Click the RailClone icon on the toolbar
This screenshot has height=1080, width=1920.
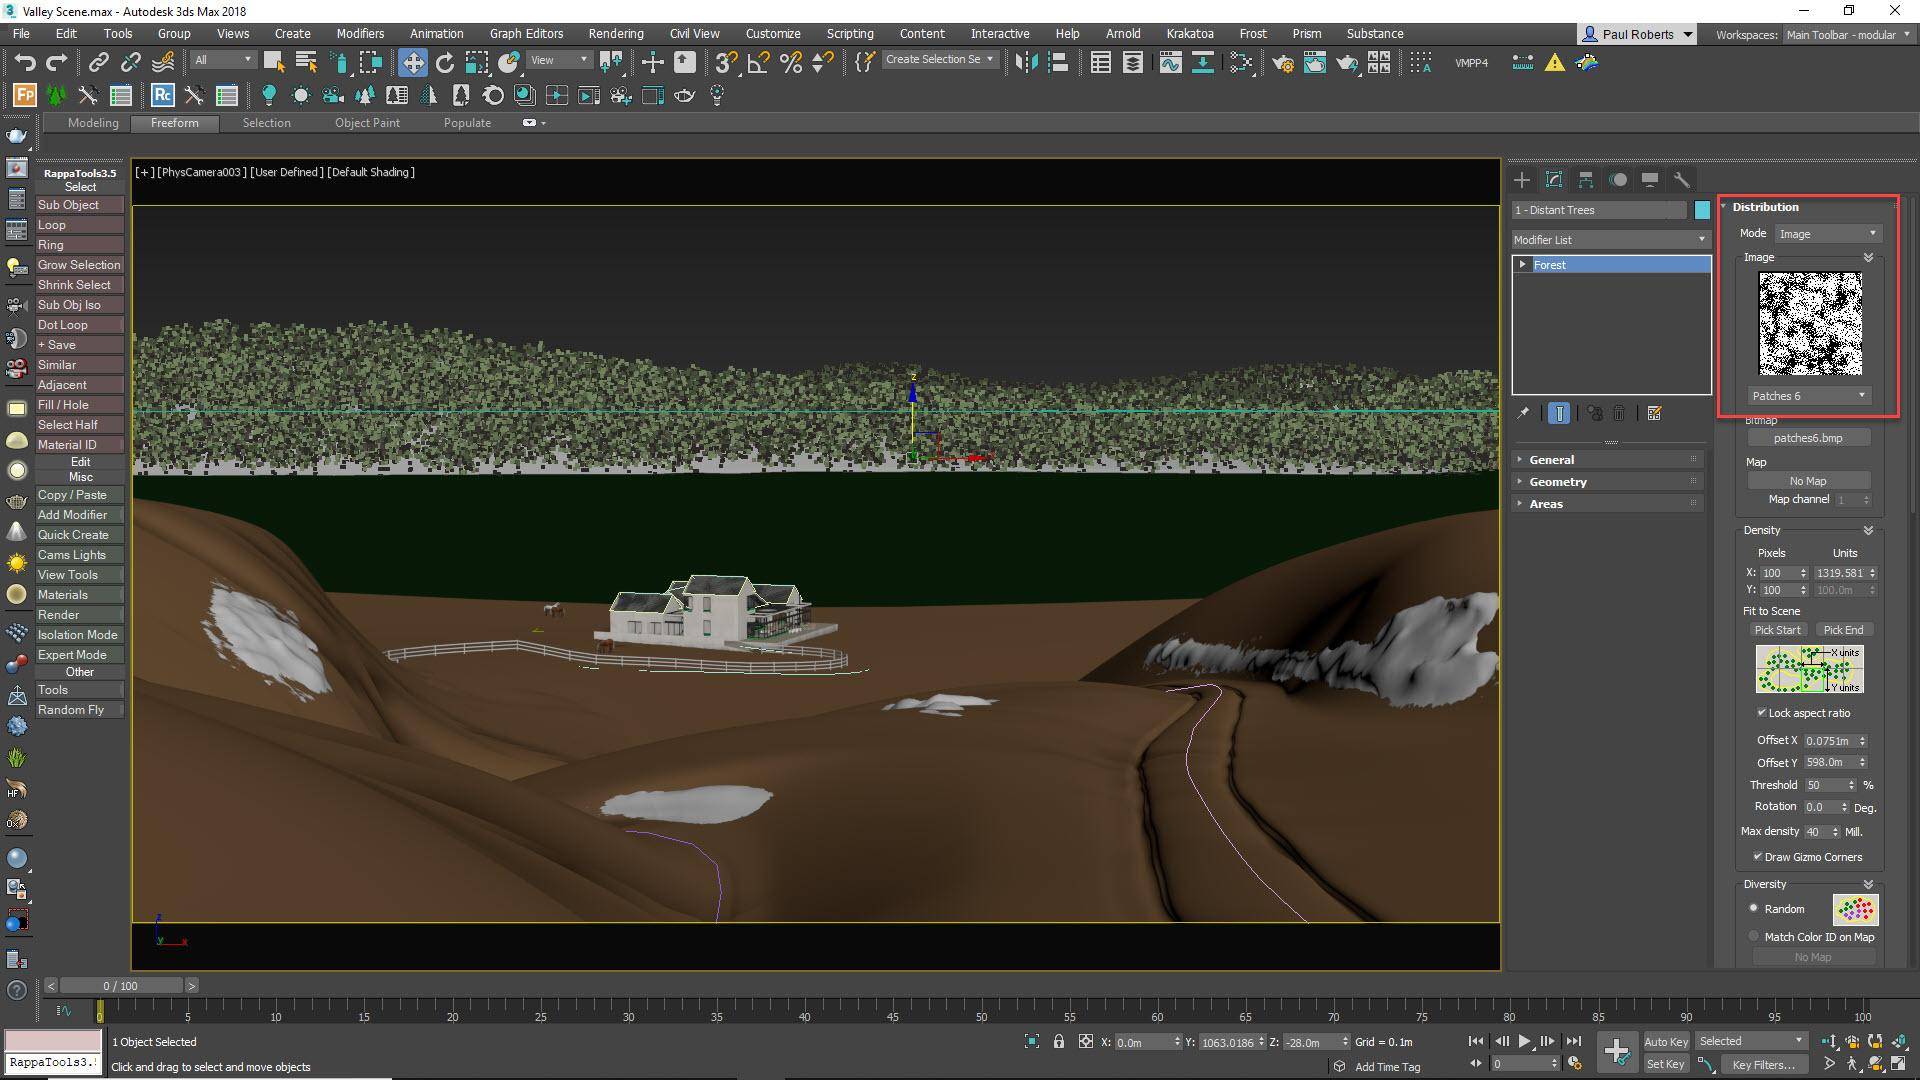(162, 96)
